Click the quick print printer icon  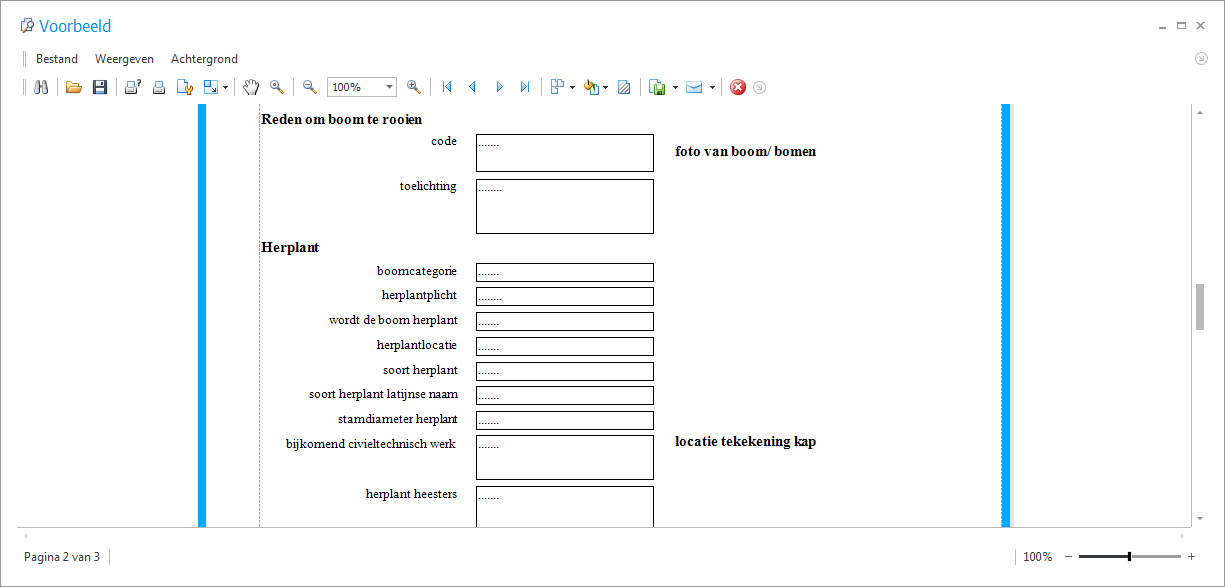[158, 87]
